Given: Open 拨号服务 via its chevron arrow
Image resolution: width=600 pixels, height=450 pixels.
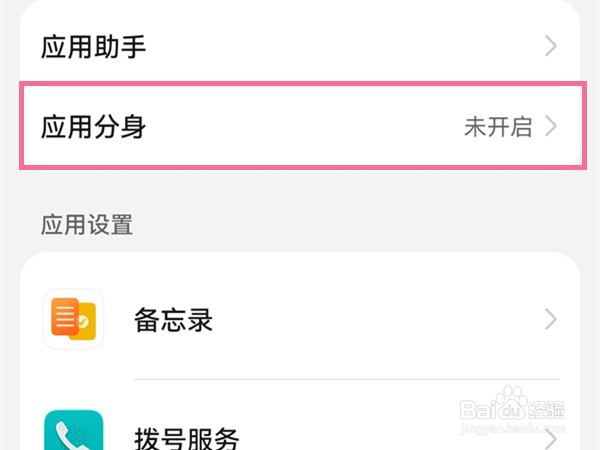Looking at the screenshot, I should tap(550, 439).
